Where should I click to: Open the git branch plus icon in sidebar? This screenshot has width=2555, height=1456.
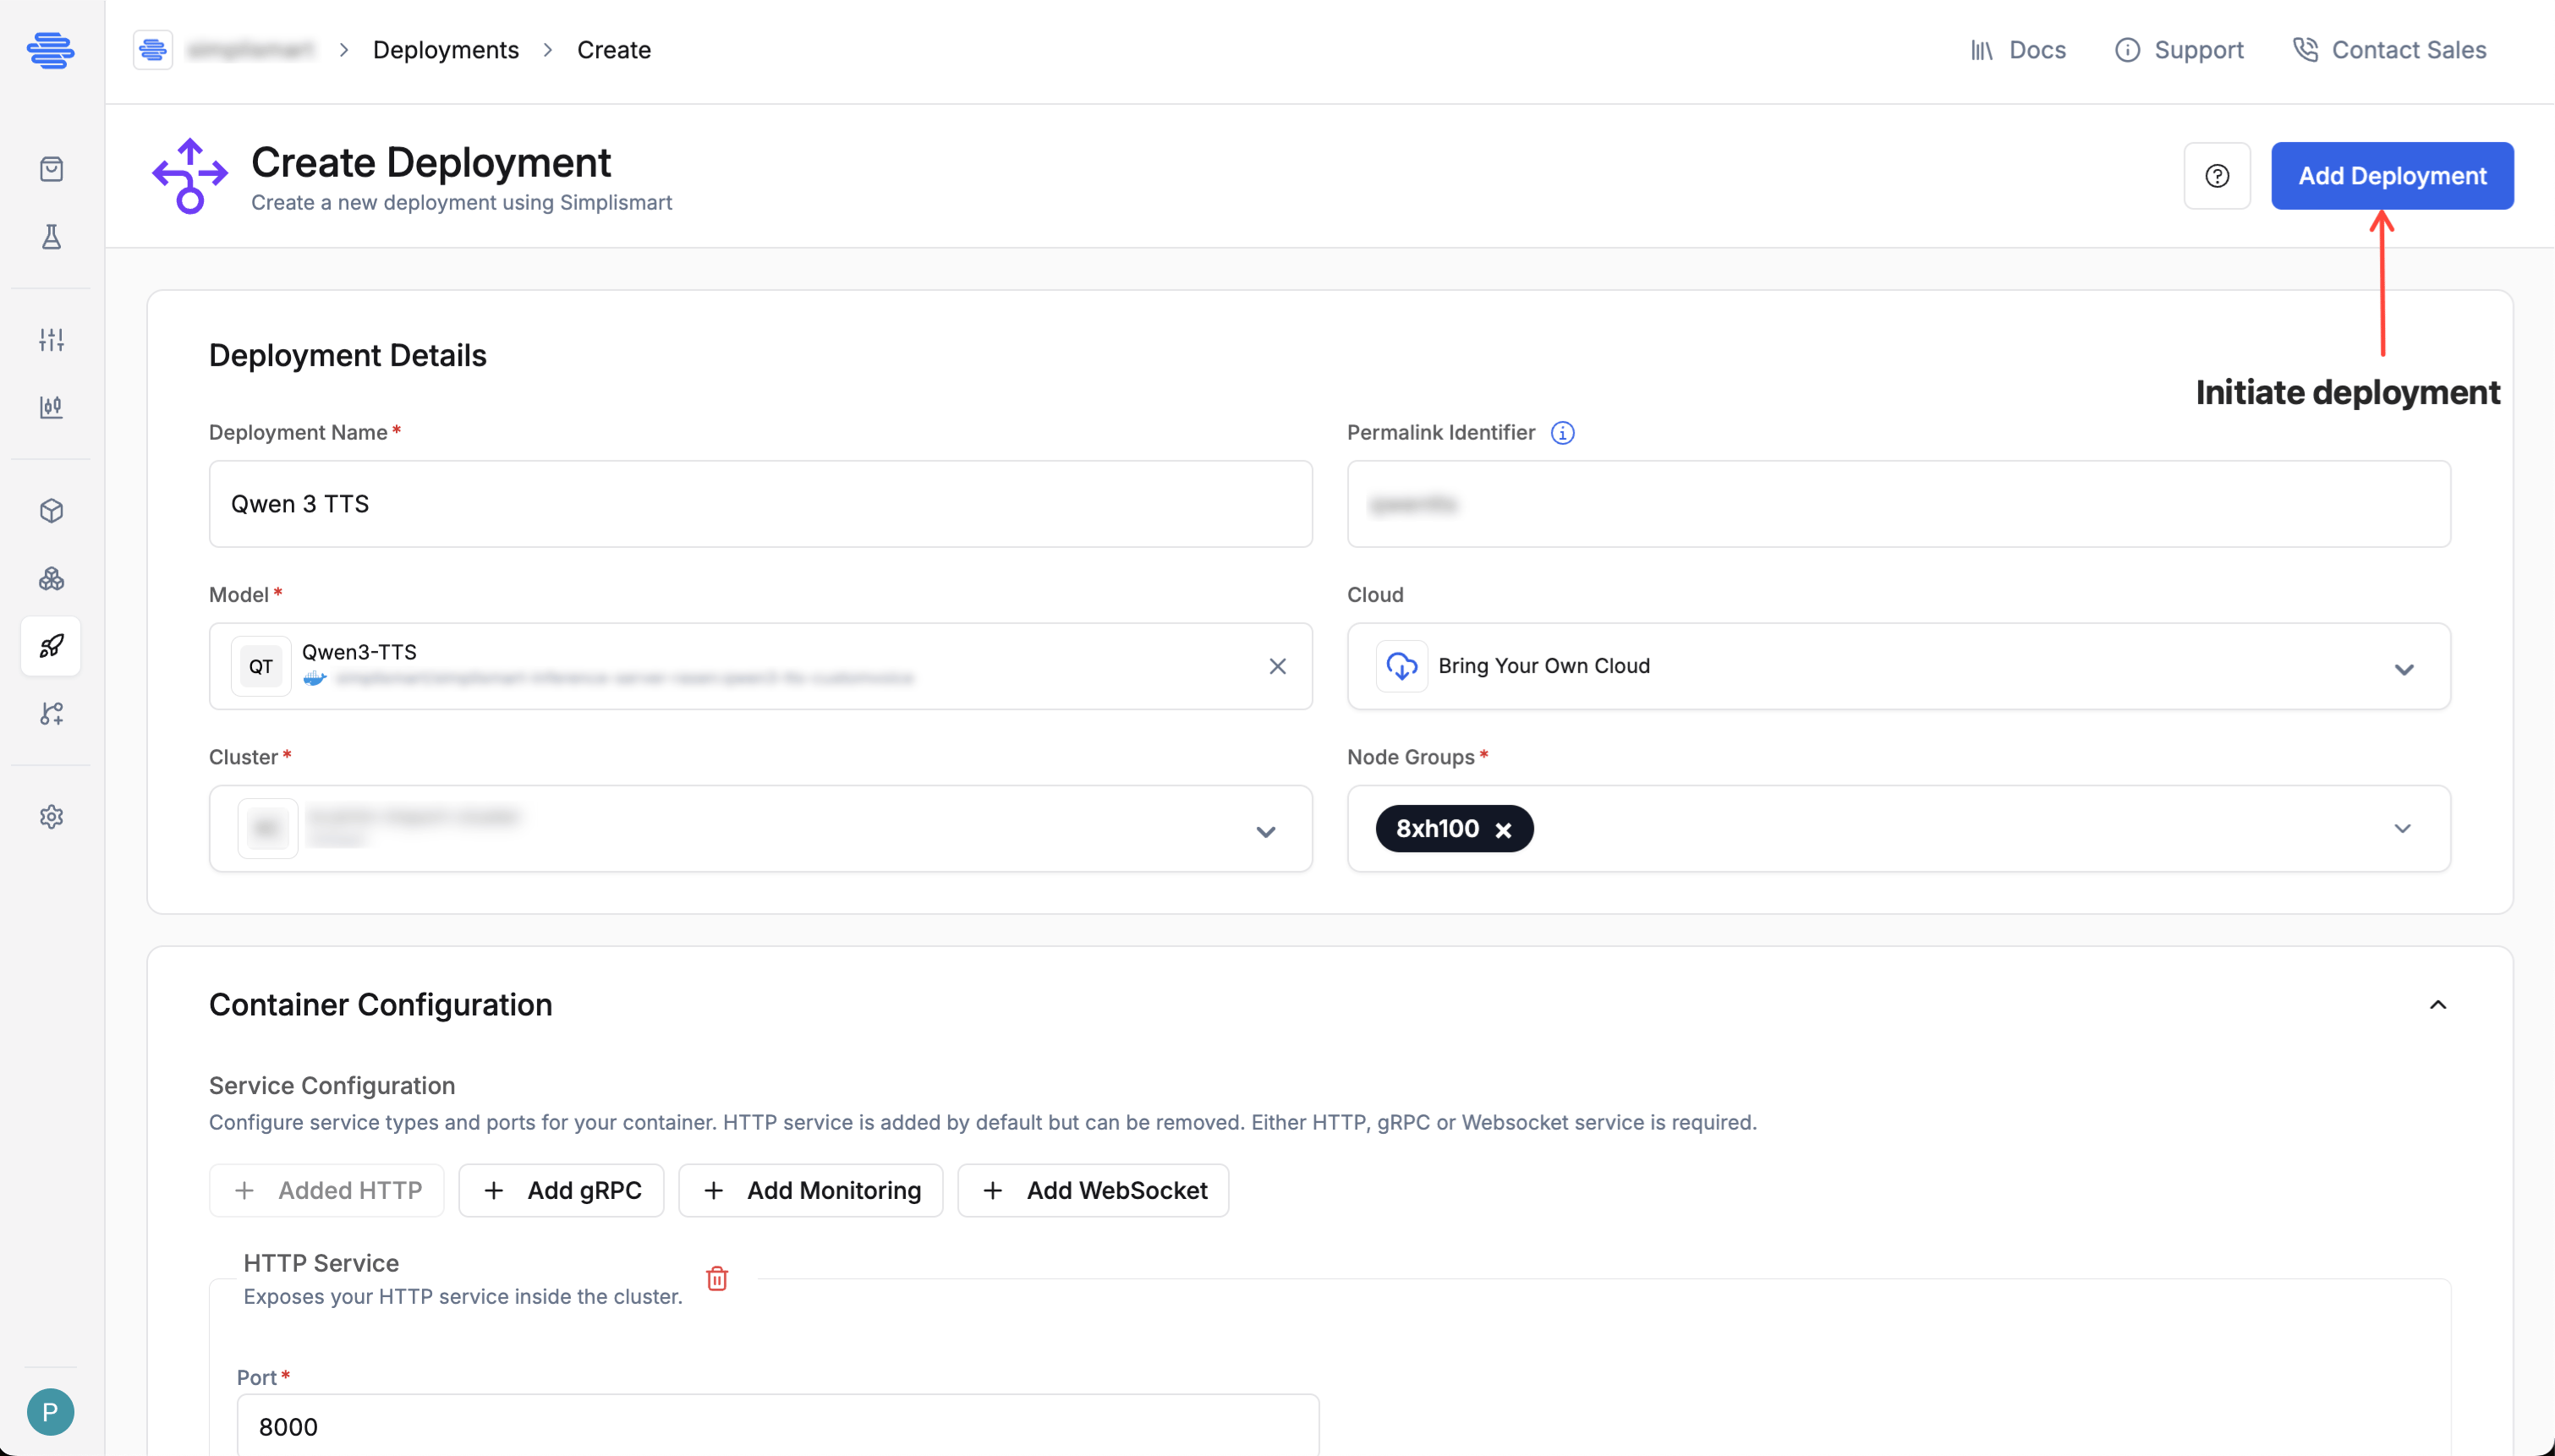[x=51, y=713]
